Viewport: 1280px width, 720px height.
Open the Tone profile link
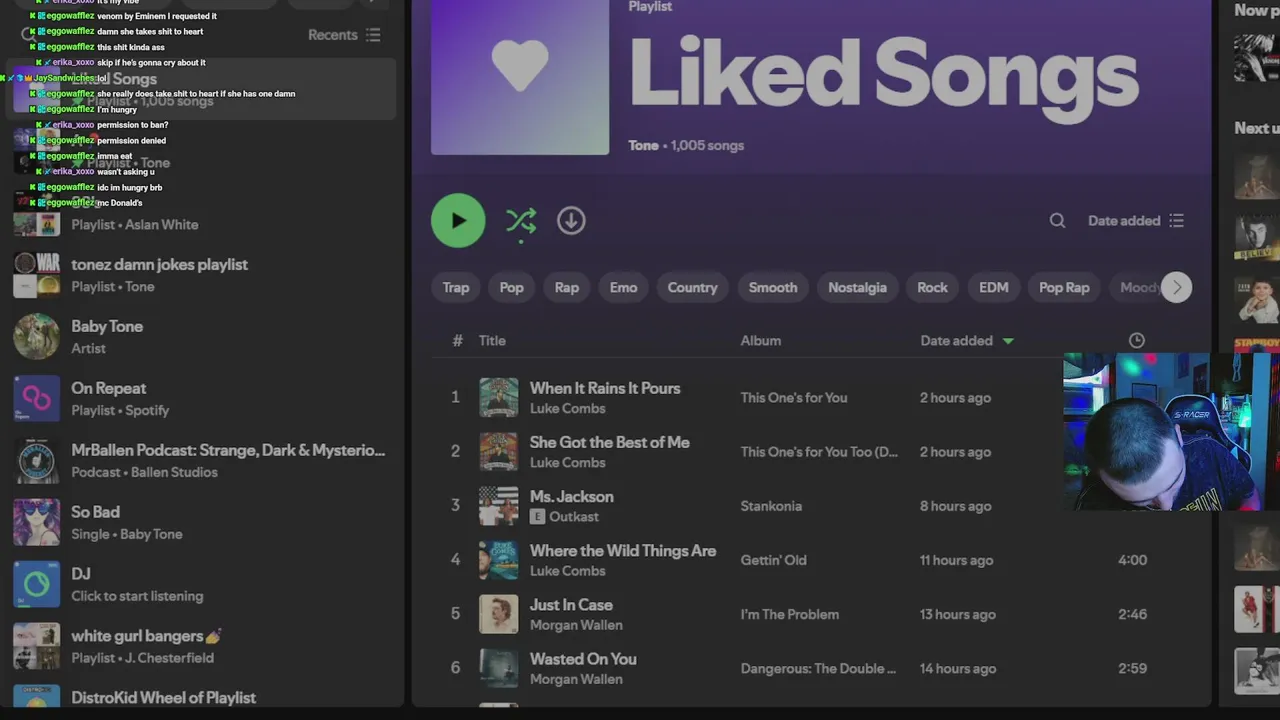(643, 146)
